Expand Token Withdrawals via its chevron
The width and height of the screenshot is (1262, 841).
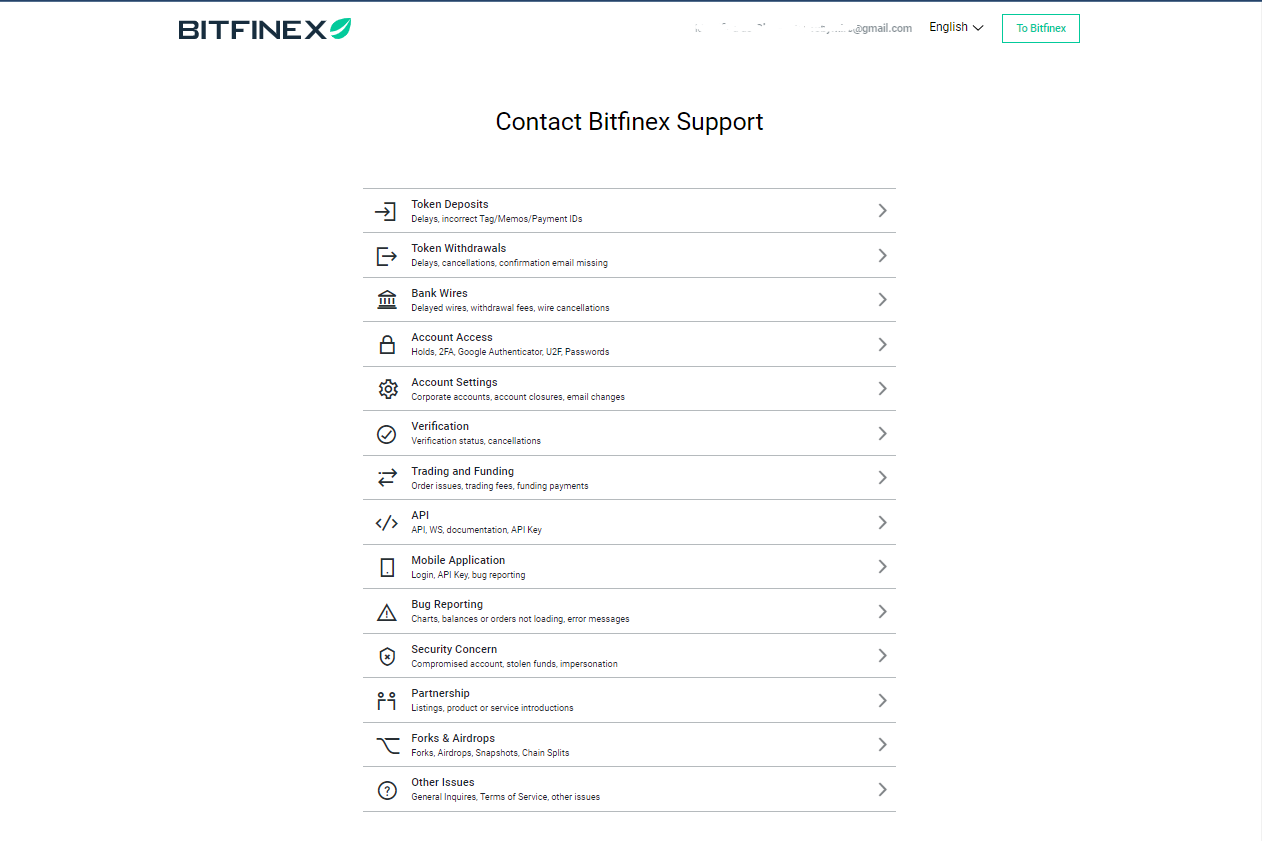[882, 256]
